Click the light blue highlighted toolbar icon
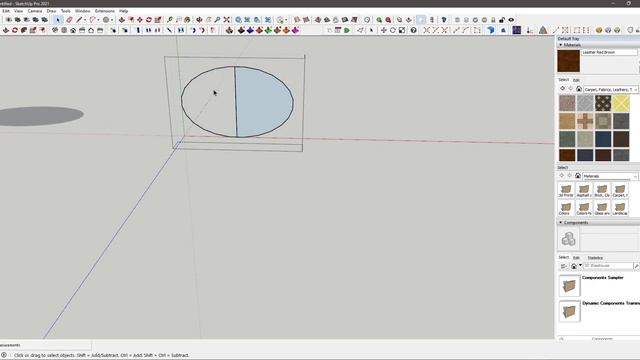 [421, 20]
